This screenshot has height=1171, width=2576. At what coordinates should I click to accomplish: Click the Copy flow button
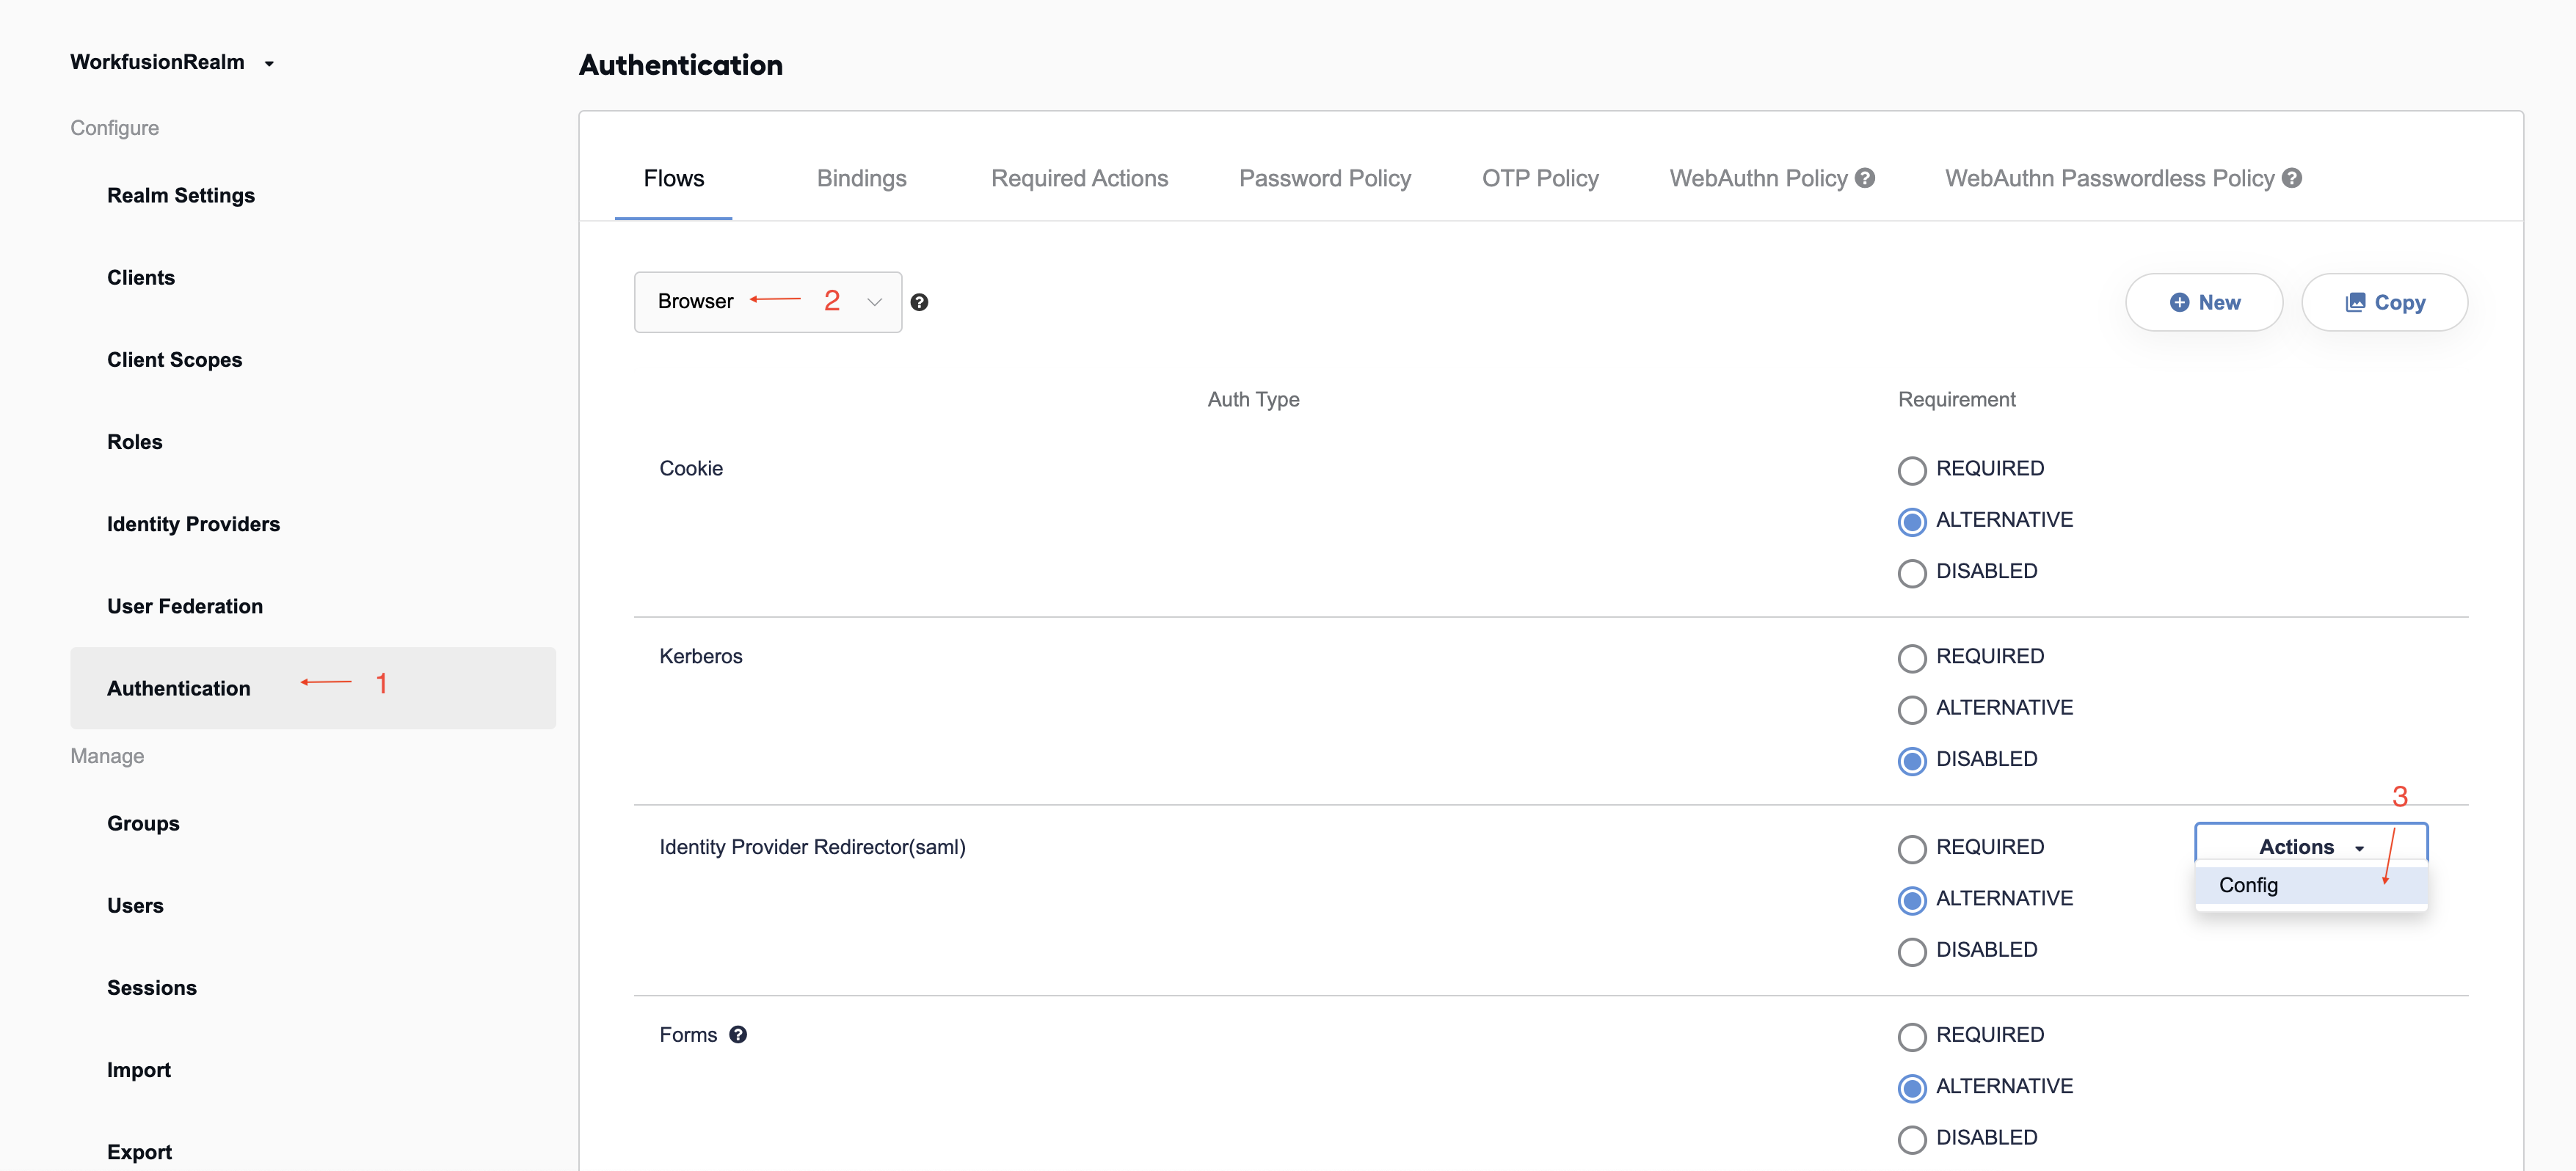click(2384, 302)
